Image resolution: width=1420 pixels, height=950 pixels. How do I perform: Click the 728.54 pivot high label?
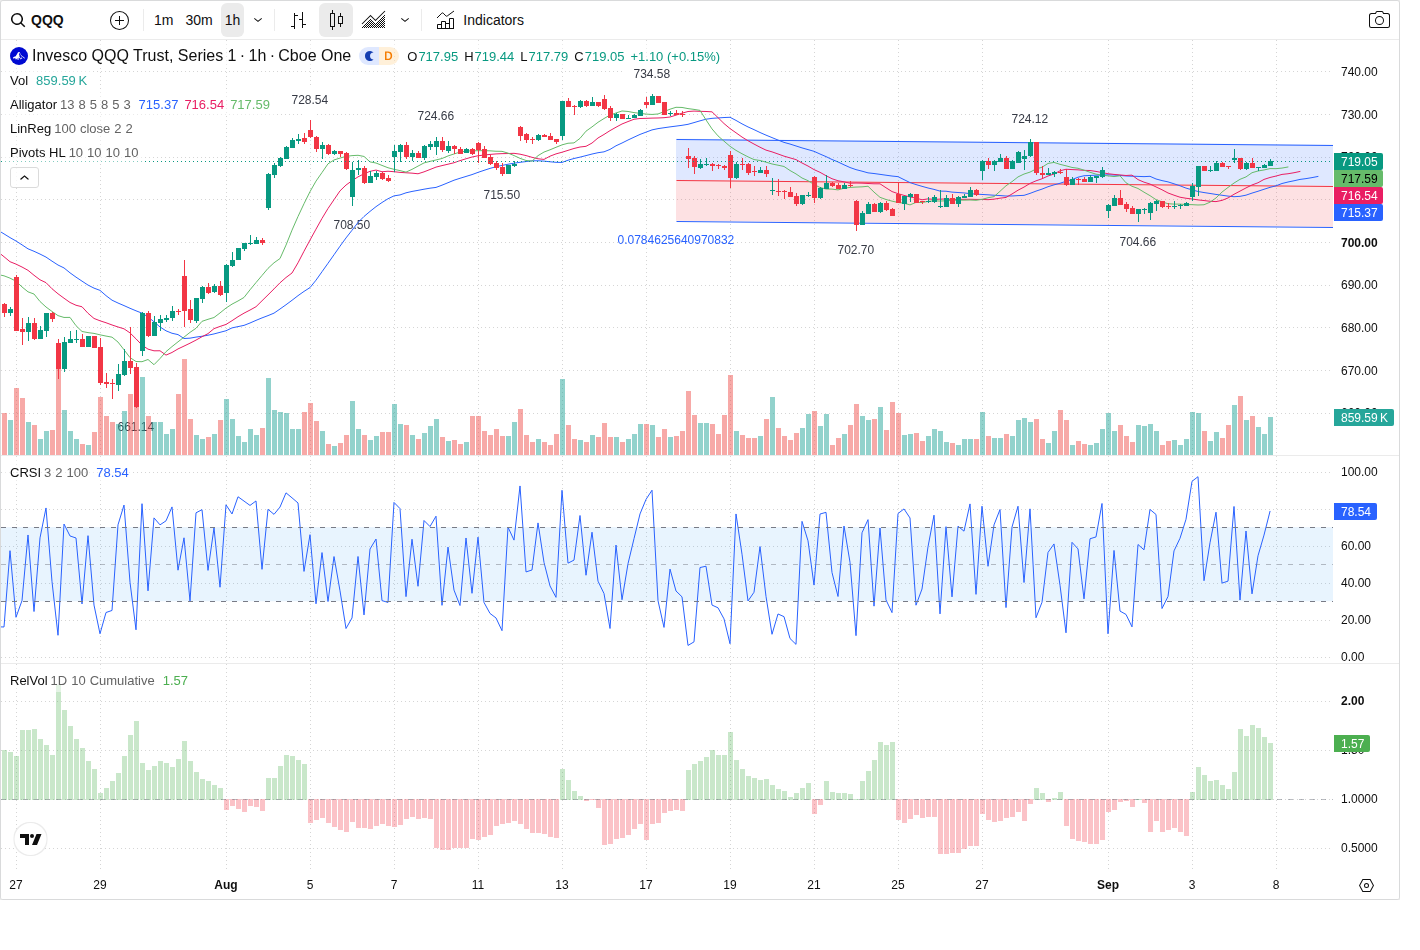[310, 100]
